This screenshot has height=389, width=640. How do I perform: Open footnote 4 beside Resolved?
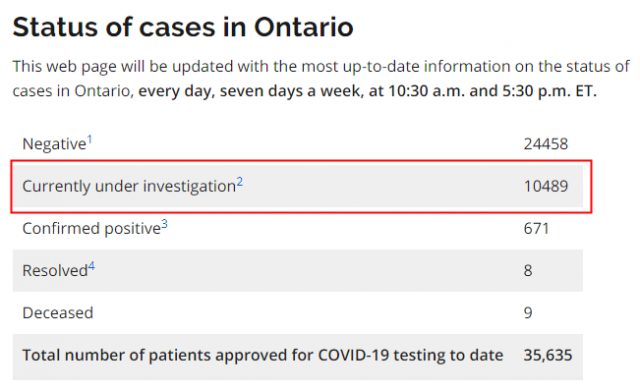[x=91, y=267]
